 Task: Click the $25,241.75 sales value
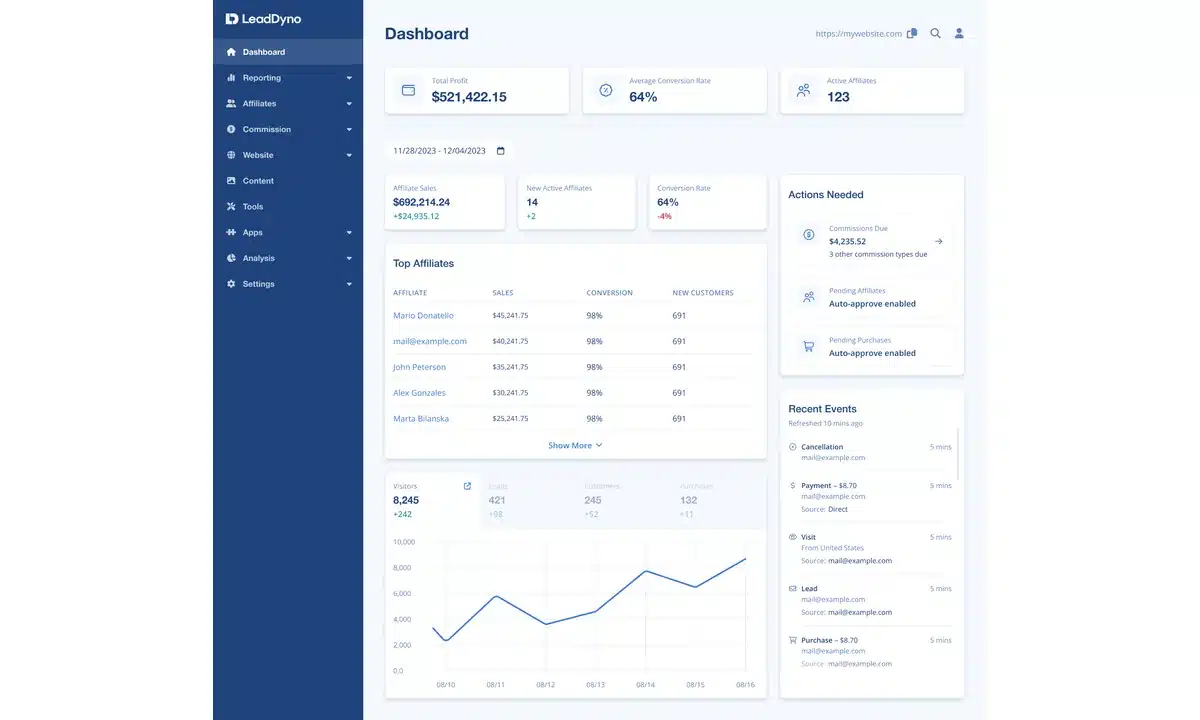pyautogui.click(x=511, y=419)
